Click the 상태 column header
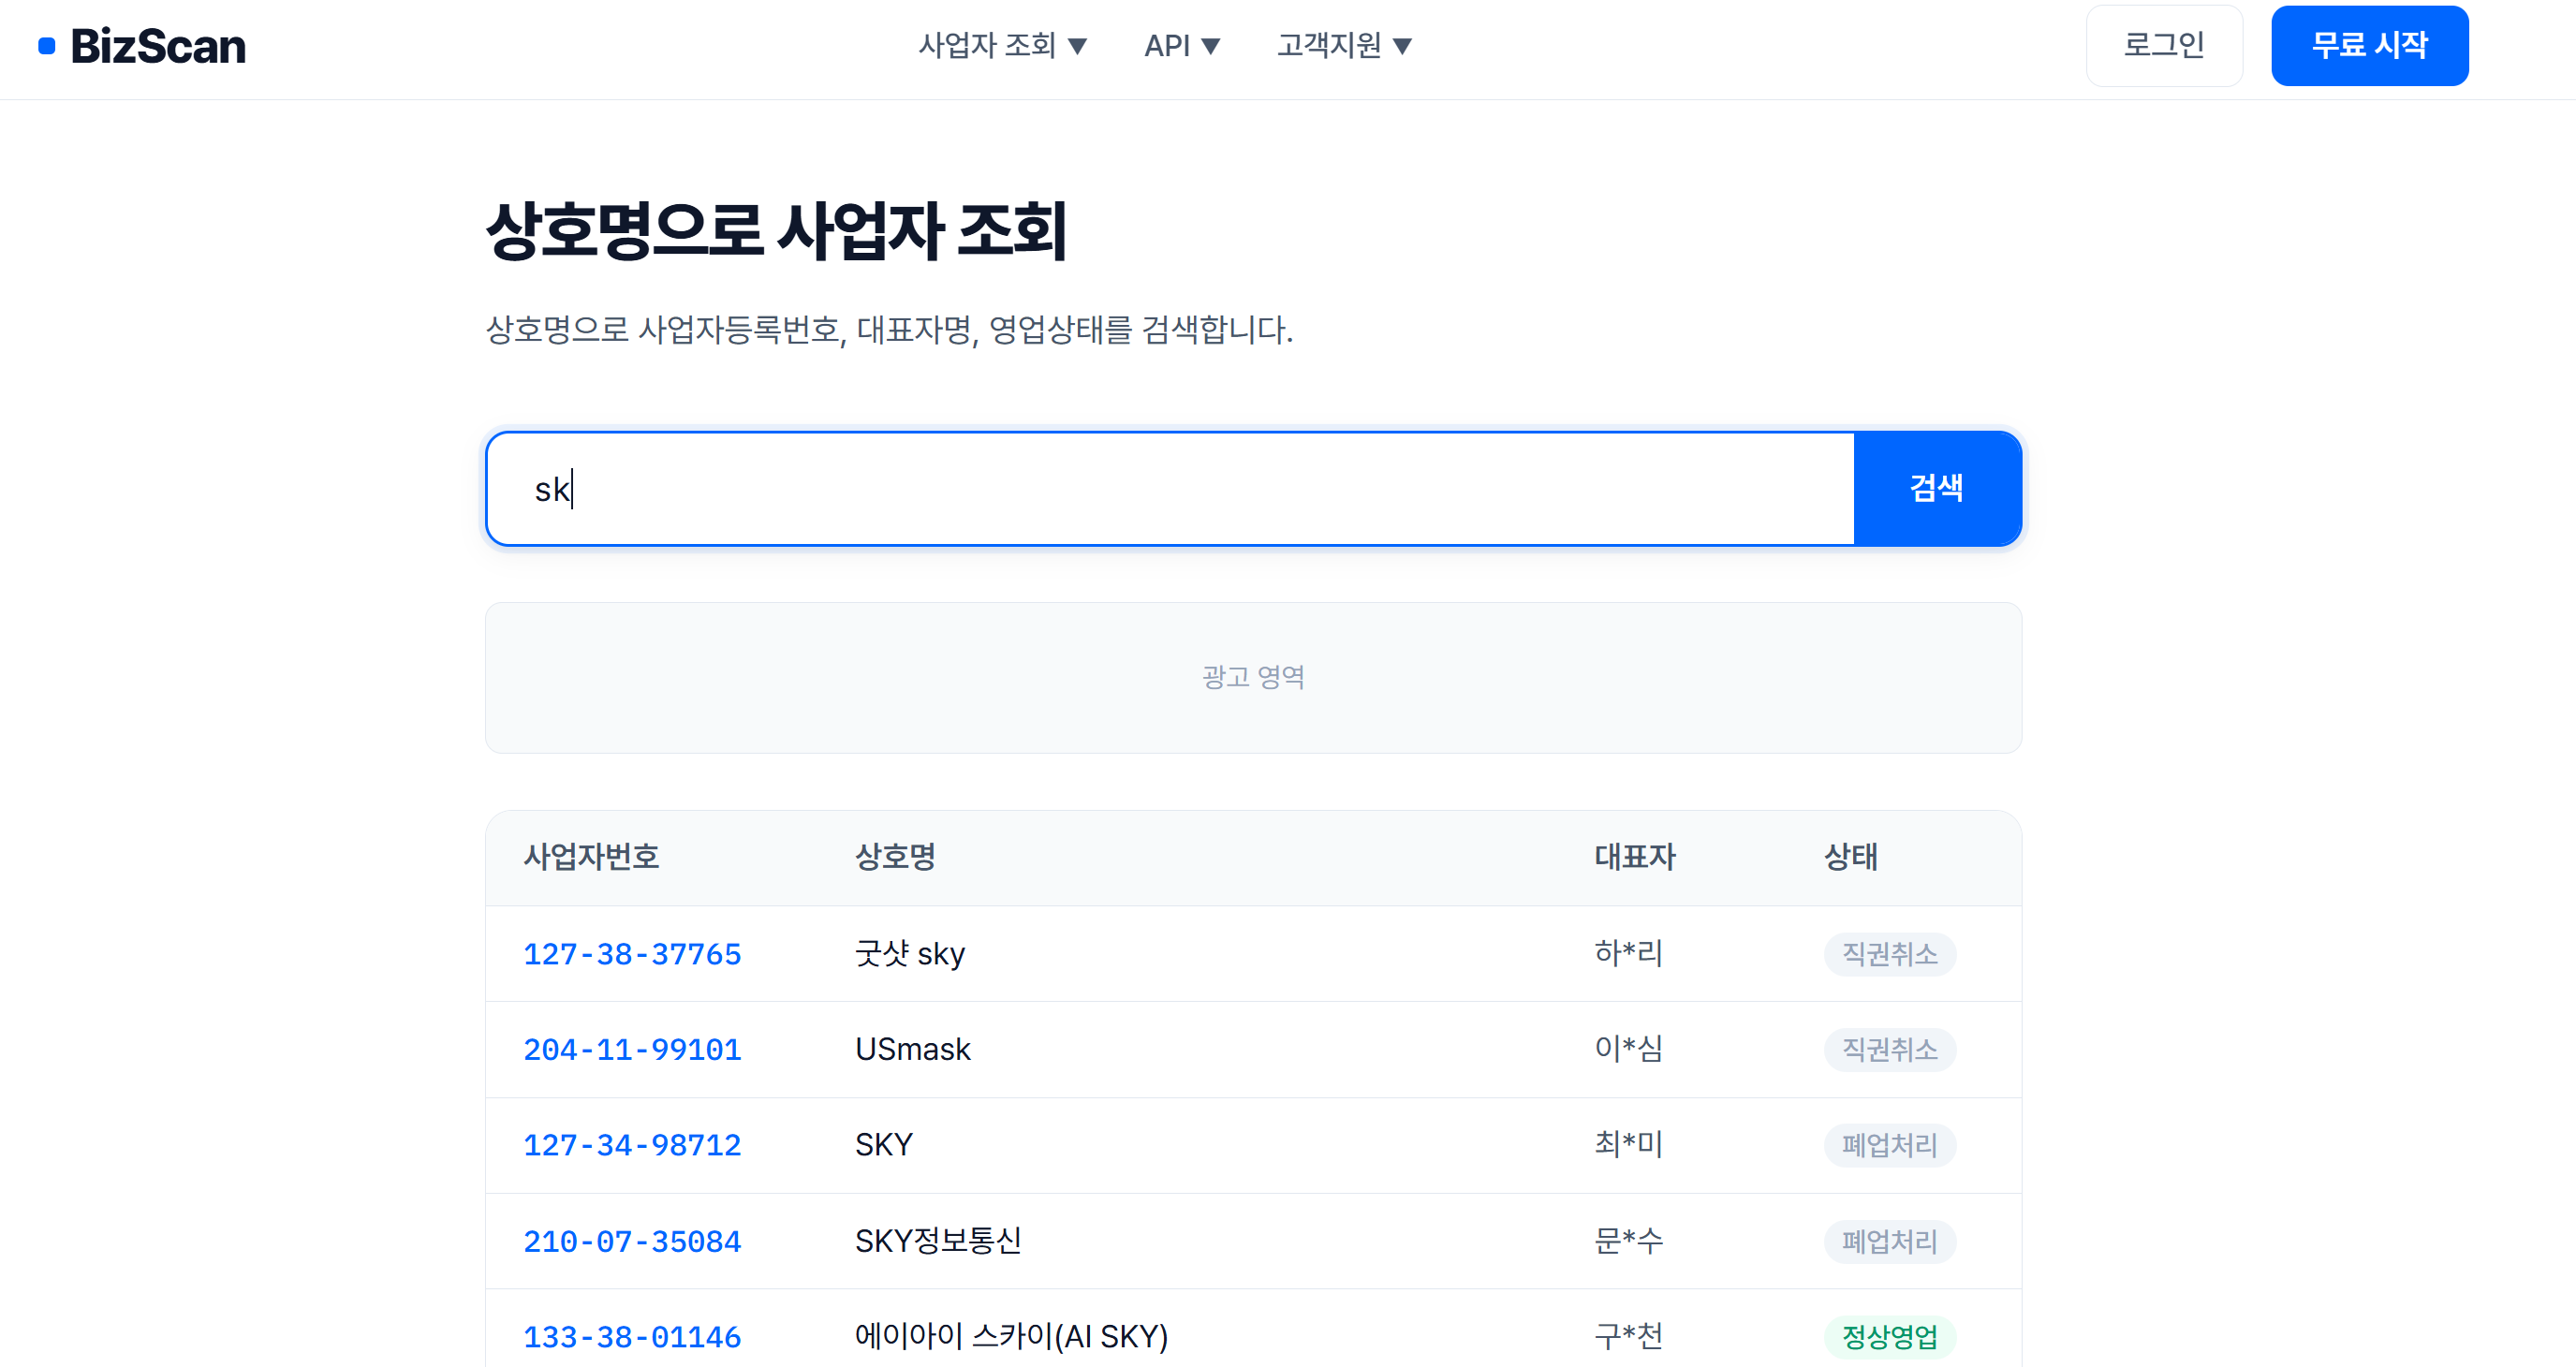The image size is (2576, 1367). (1851, 857)
